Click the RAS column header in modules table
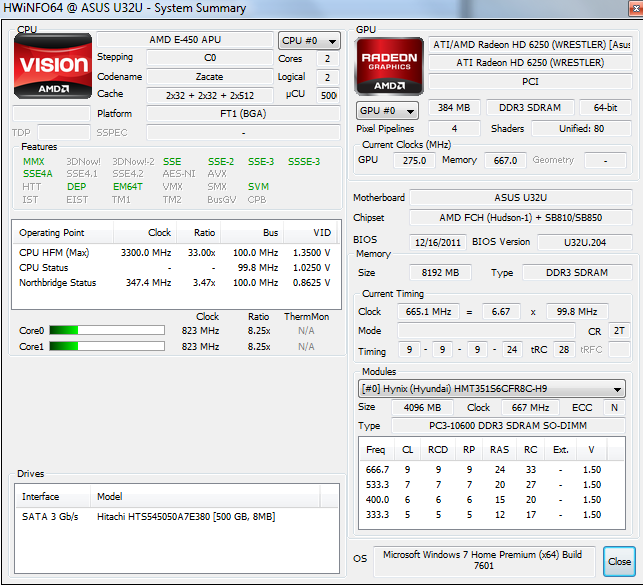Image resolution: width=643 pixels, height=585 pixels. (499, 450)
